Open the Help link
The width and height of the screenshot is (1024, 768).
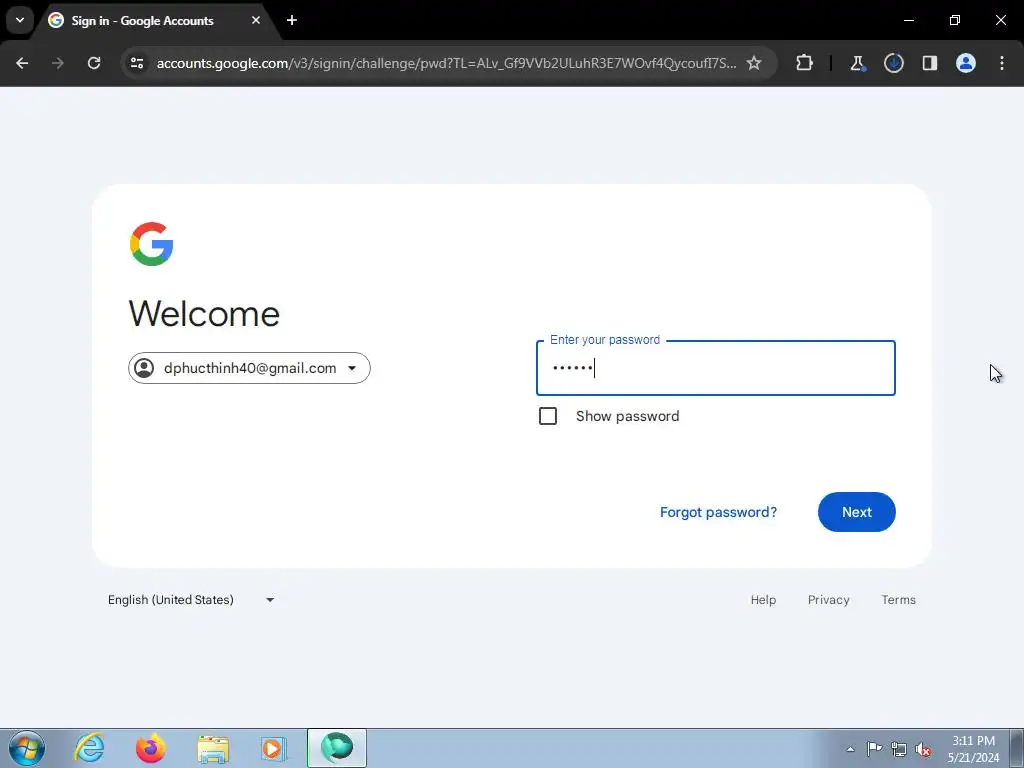tap(763, 600)
